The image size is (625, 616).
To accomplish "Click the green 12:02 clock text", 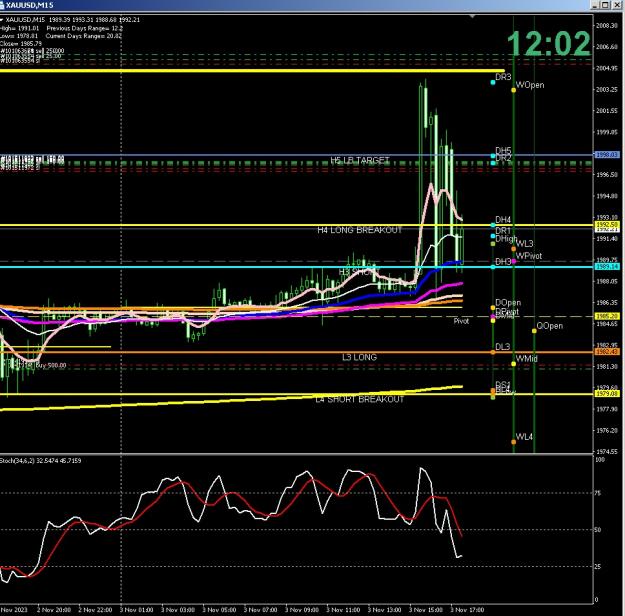I will pos(548,43).
